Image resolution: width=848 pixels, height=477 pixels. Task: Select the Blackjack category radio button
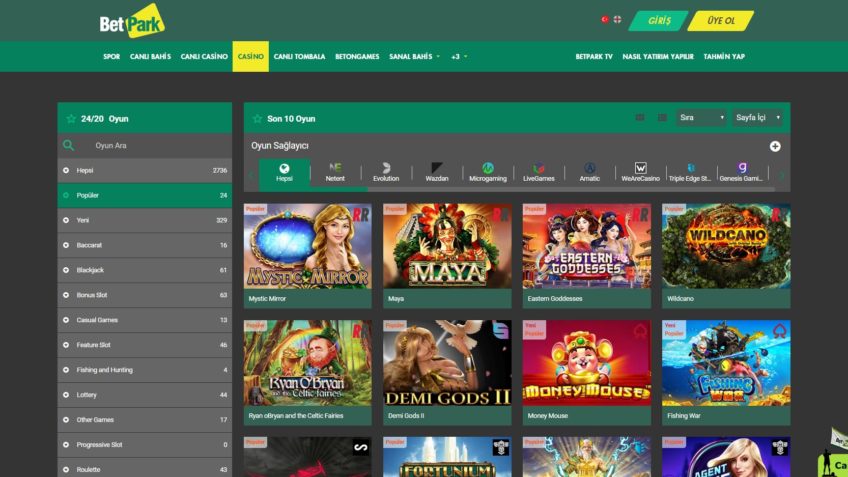66,270
